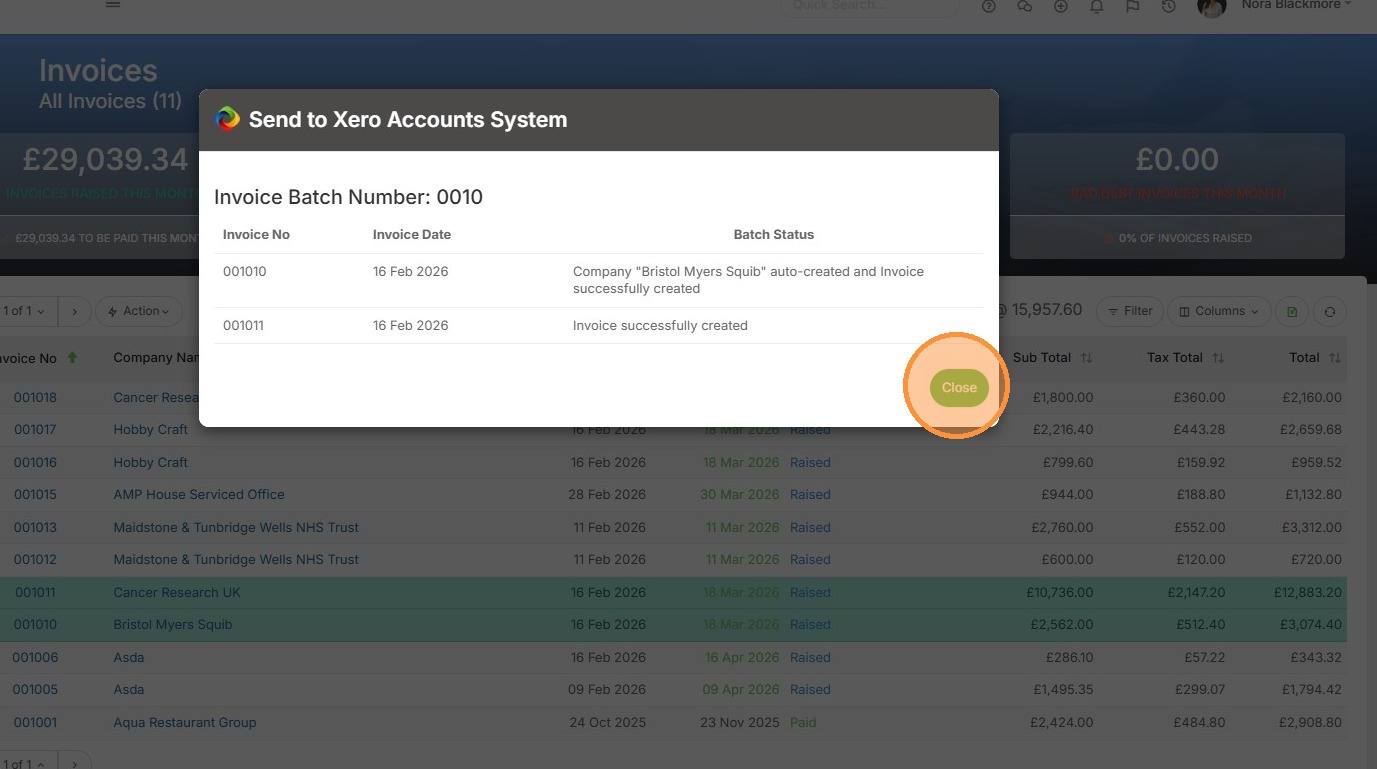Viewport: 1377px width, 769px height.
Task: Expand the Columns dropdown
Action: [1219, 311]
